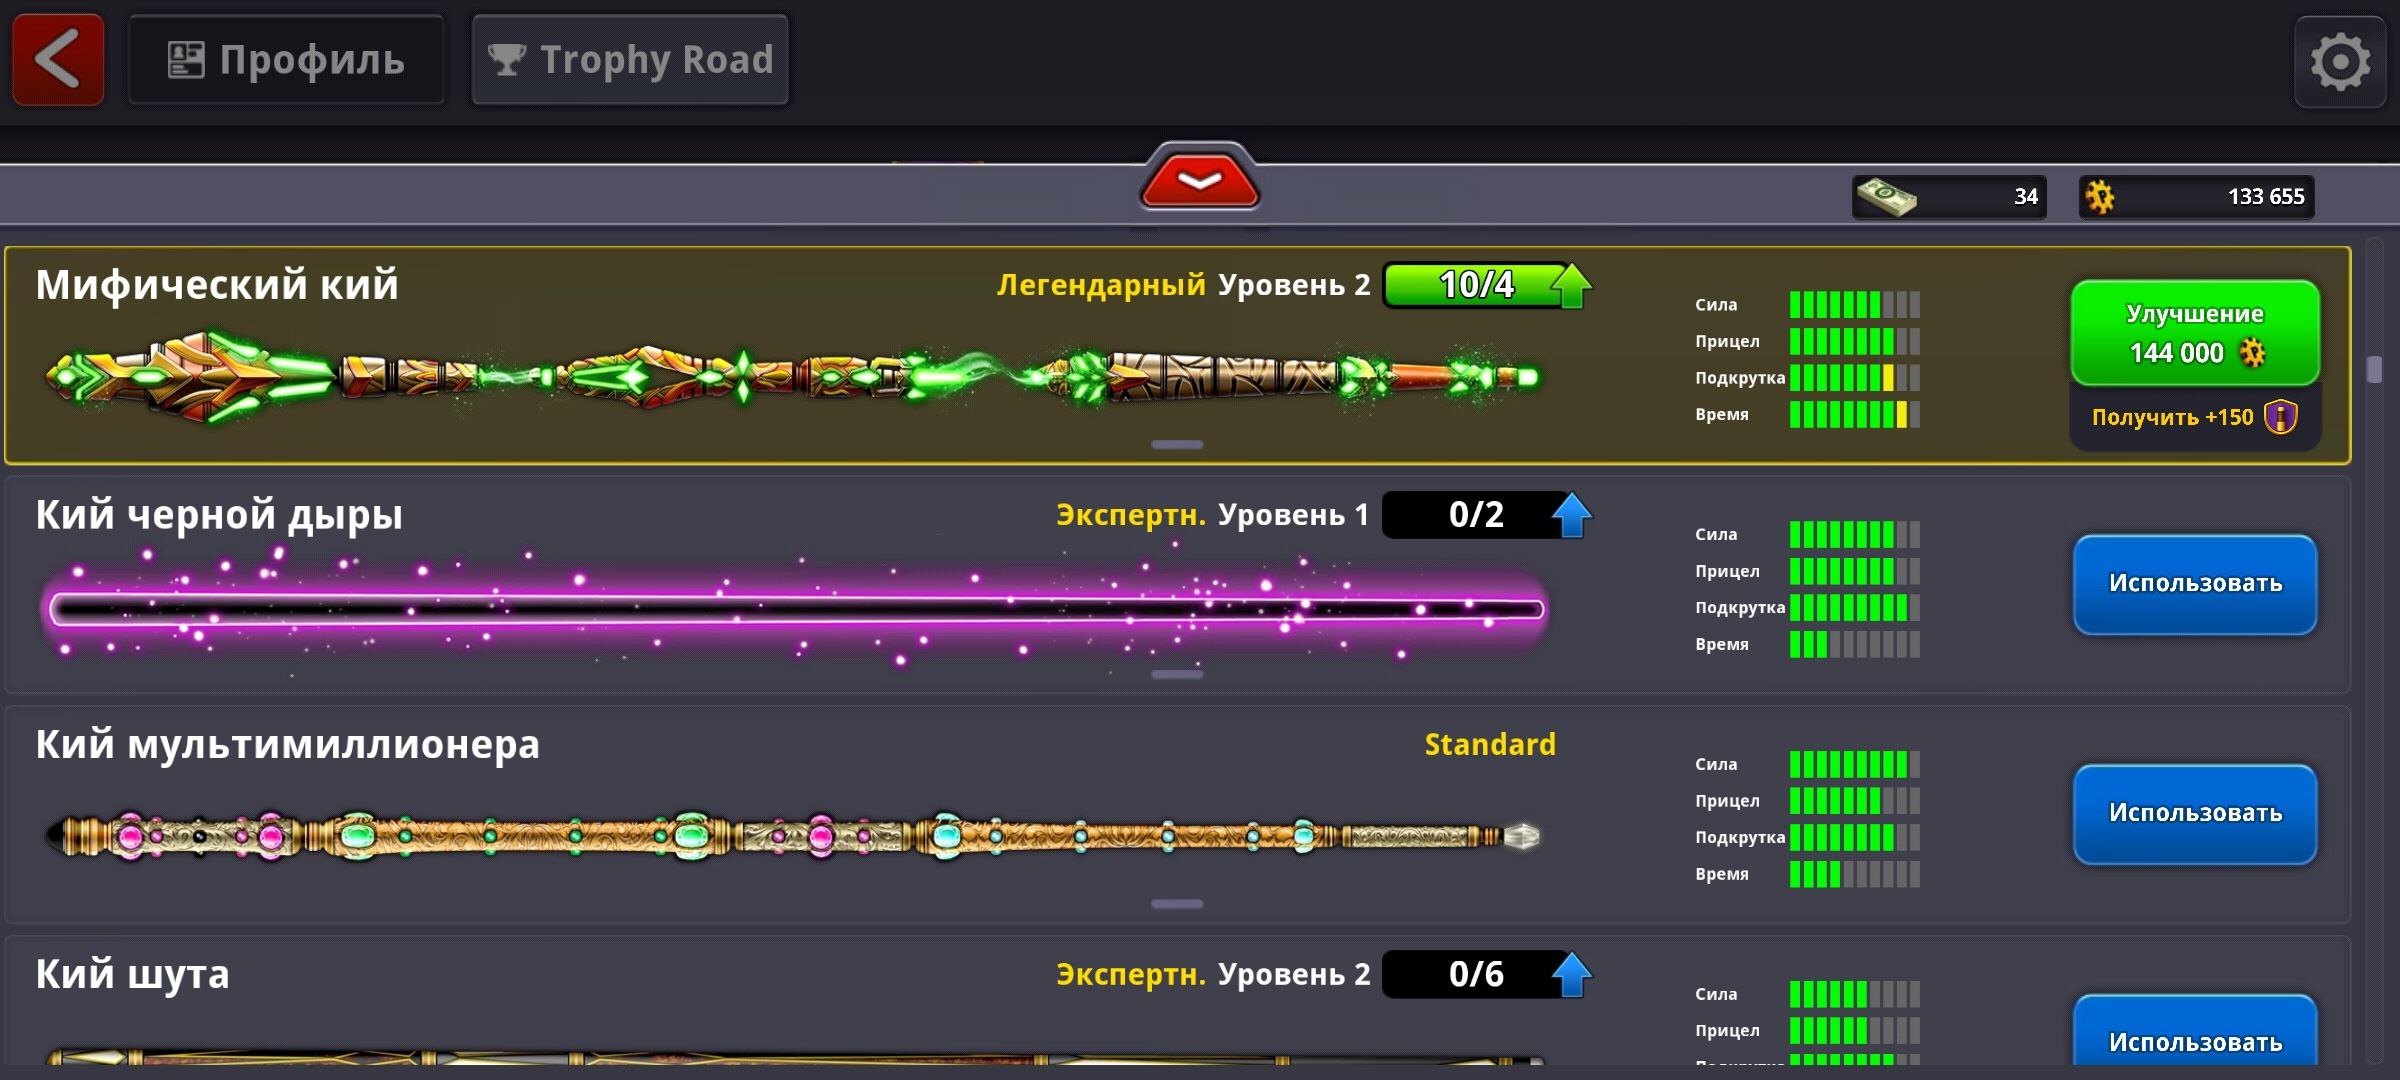Tap the profile card icon in Профиль
This screenshot has width=2400, height=1080.
[185, 60]
